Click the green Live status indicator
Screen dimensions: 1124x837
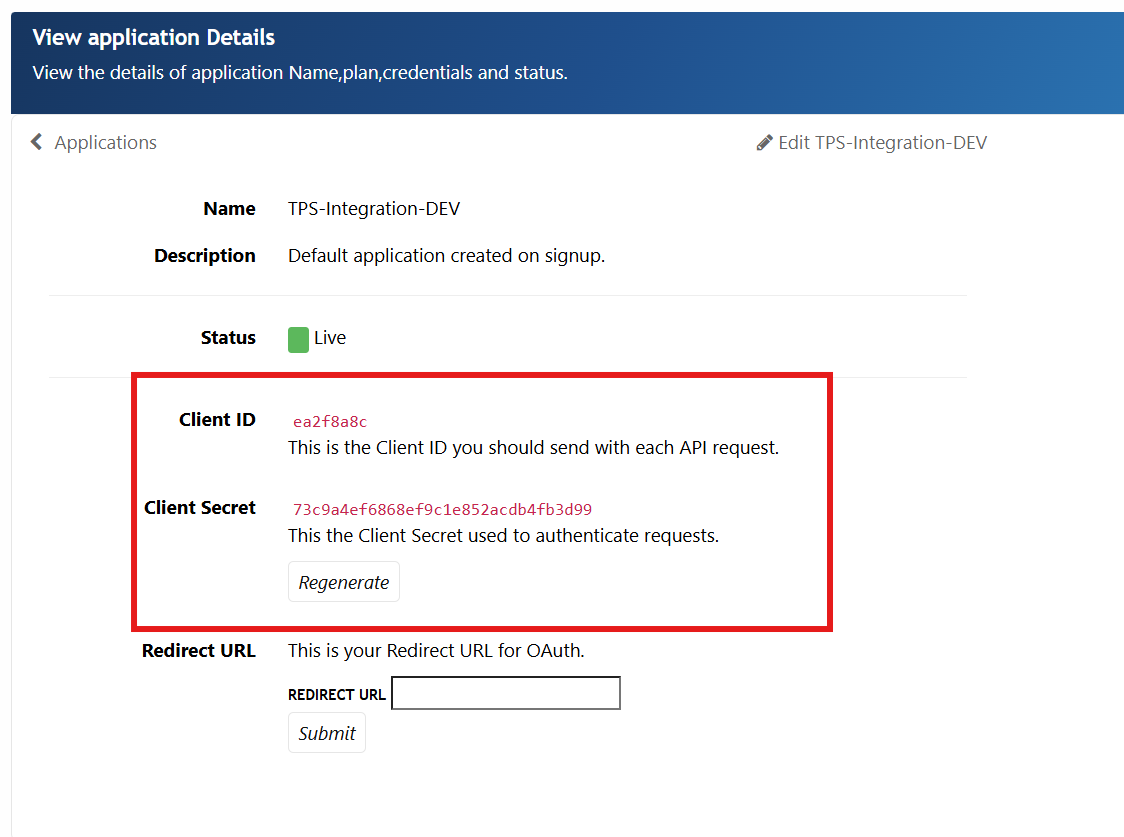298,339
